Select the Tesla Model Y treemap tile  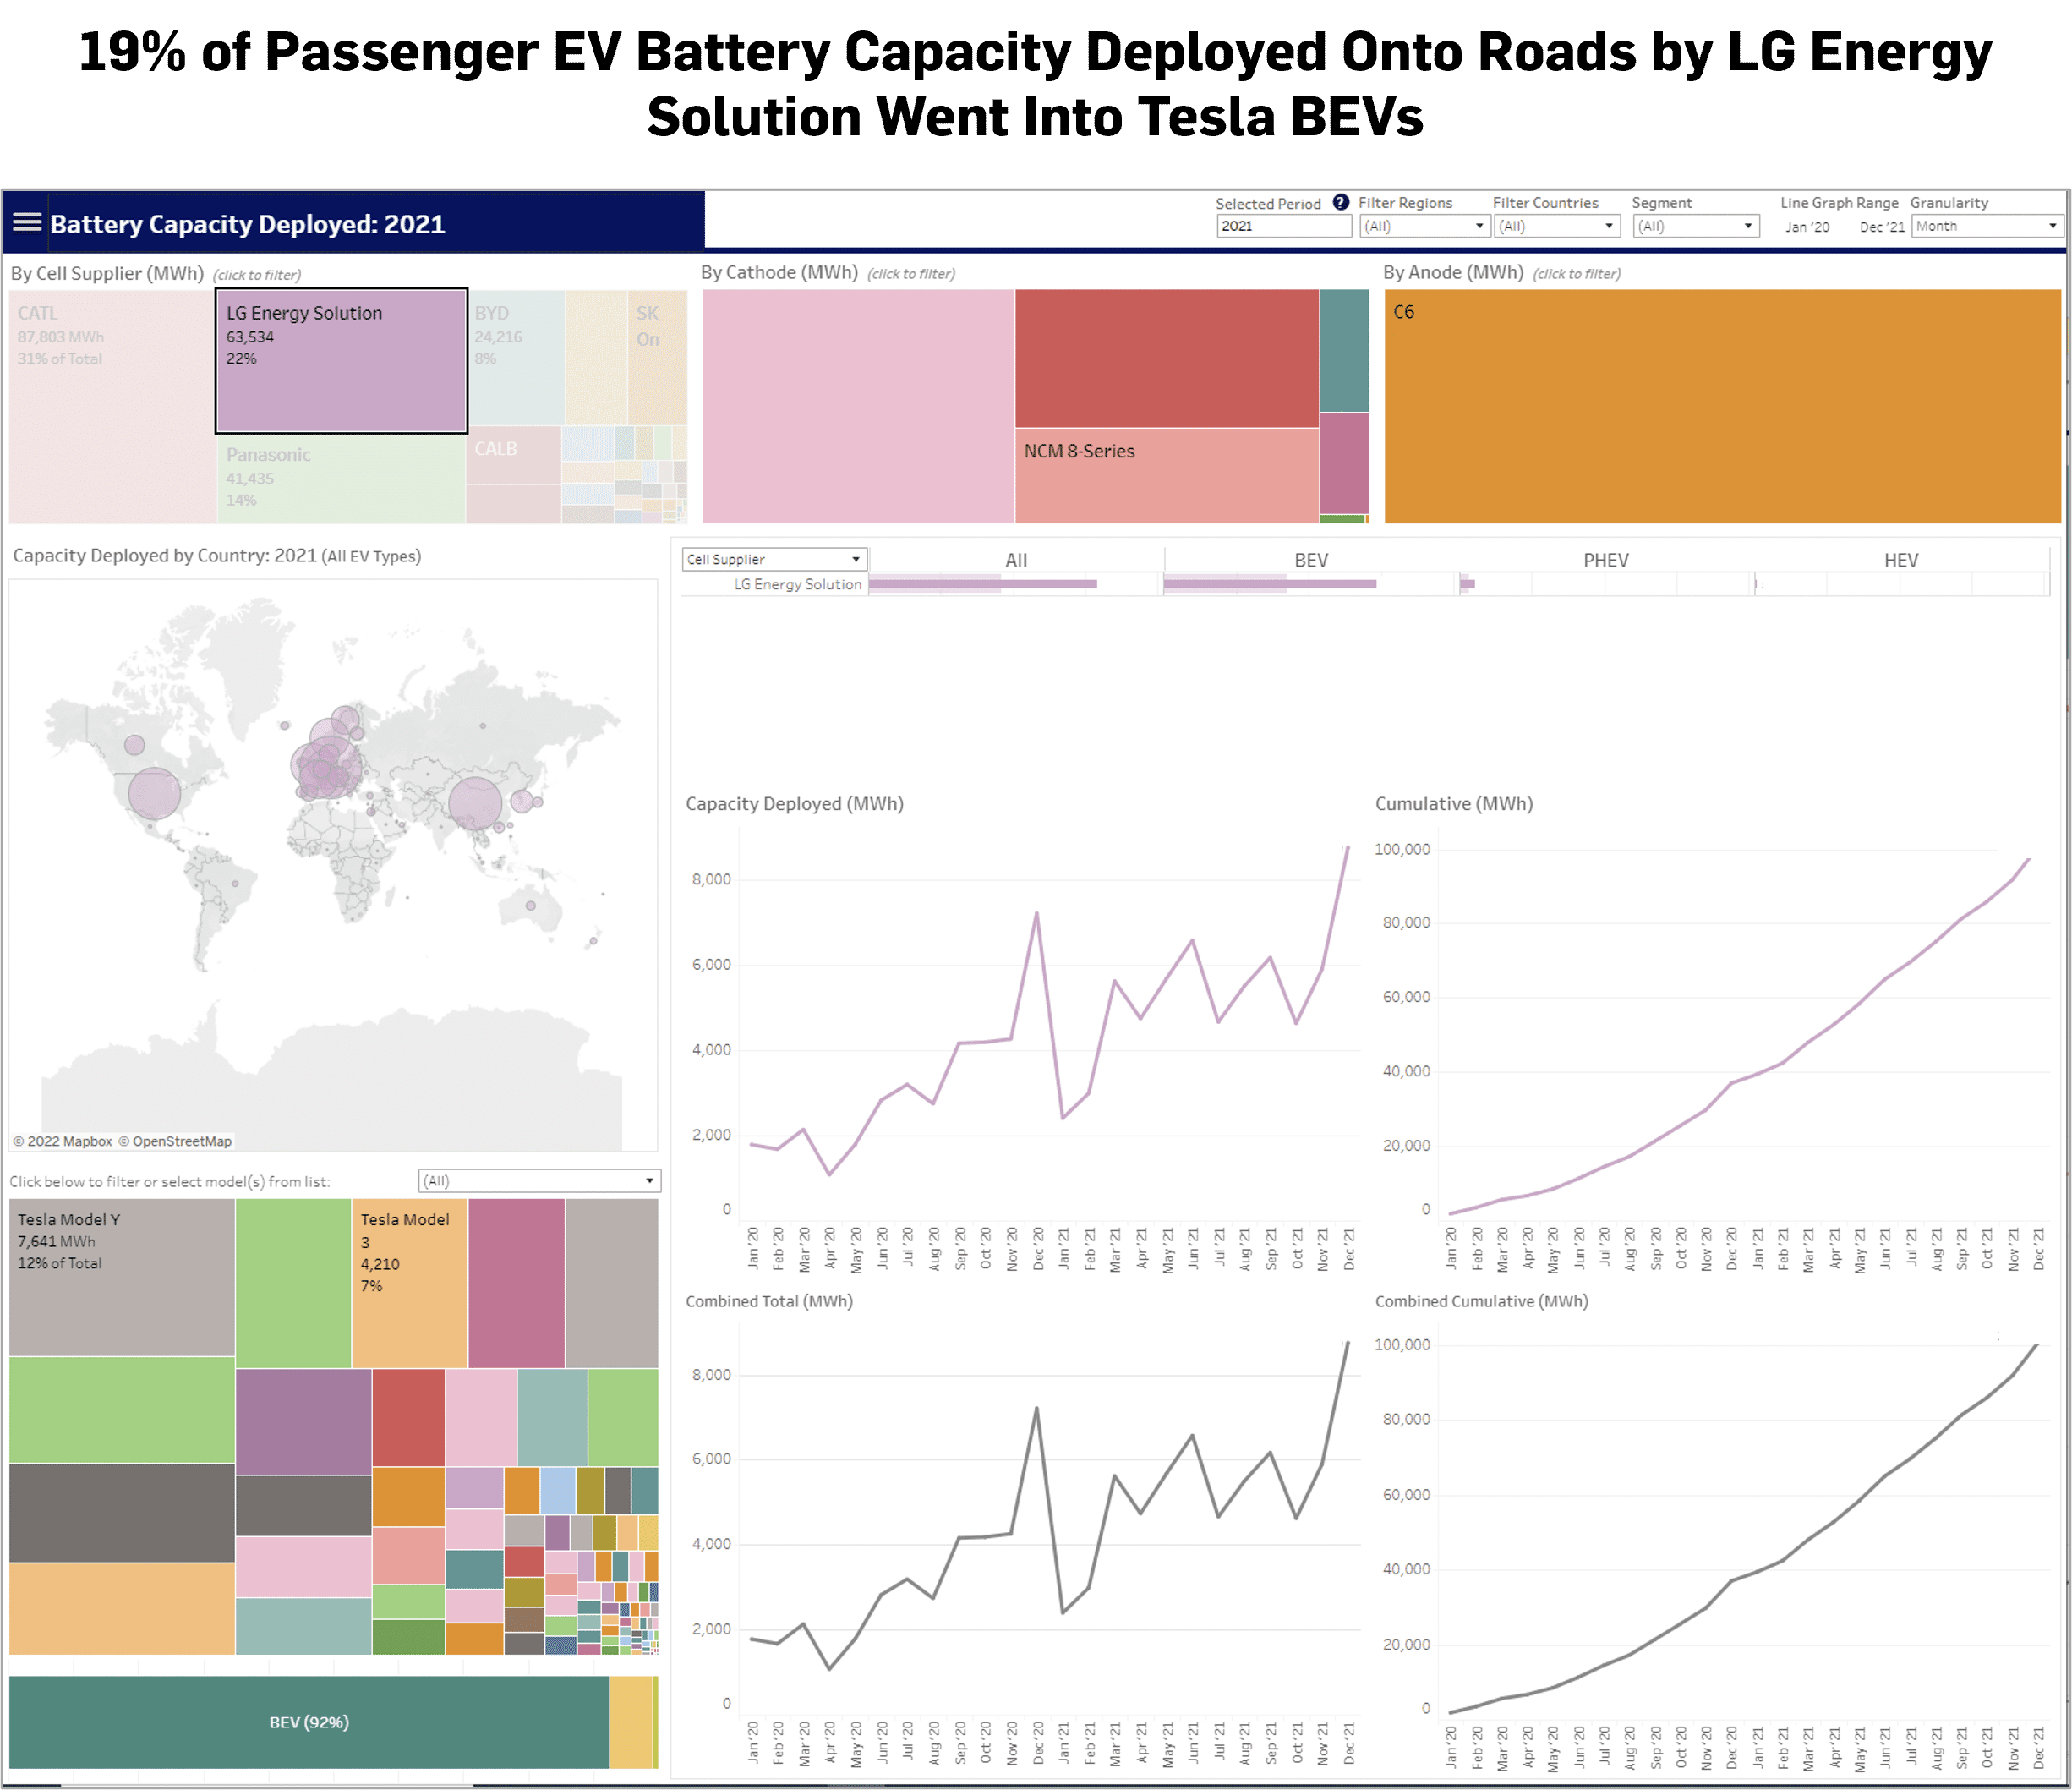(122, 1277)
